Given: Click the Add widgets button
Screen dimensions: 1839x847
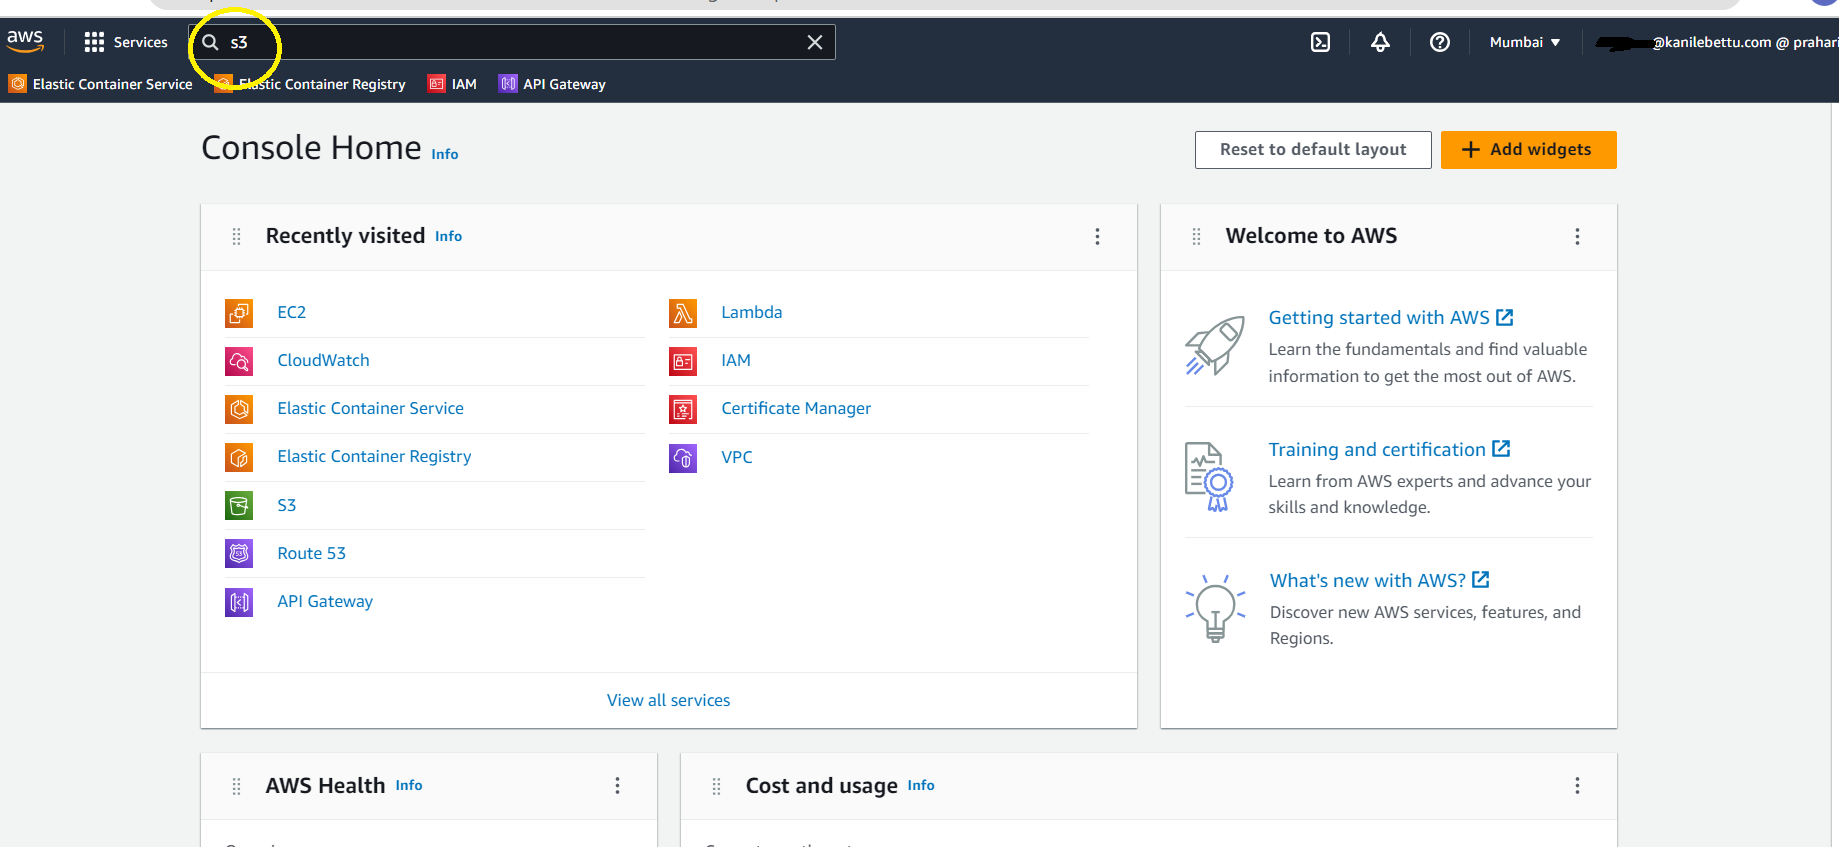Looking at the screenshot, I should (x=1528, y=150).
